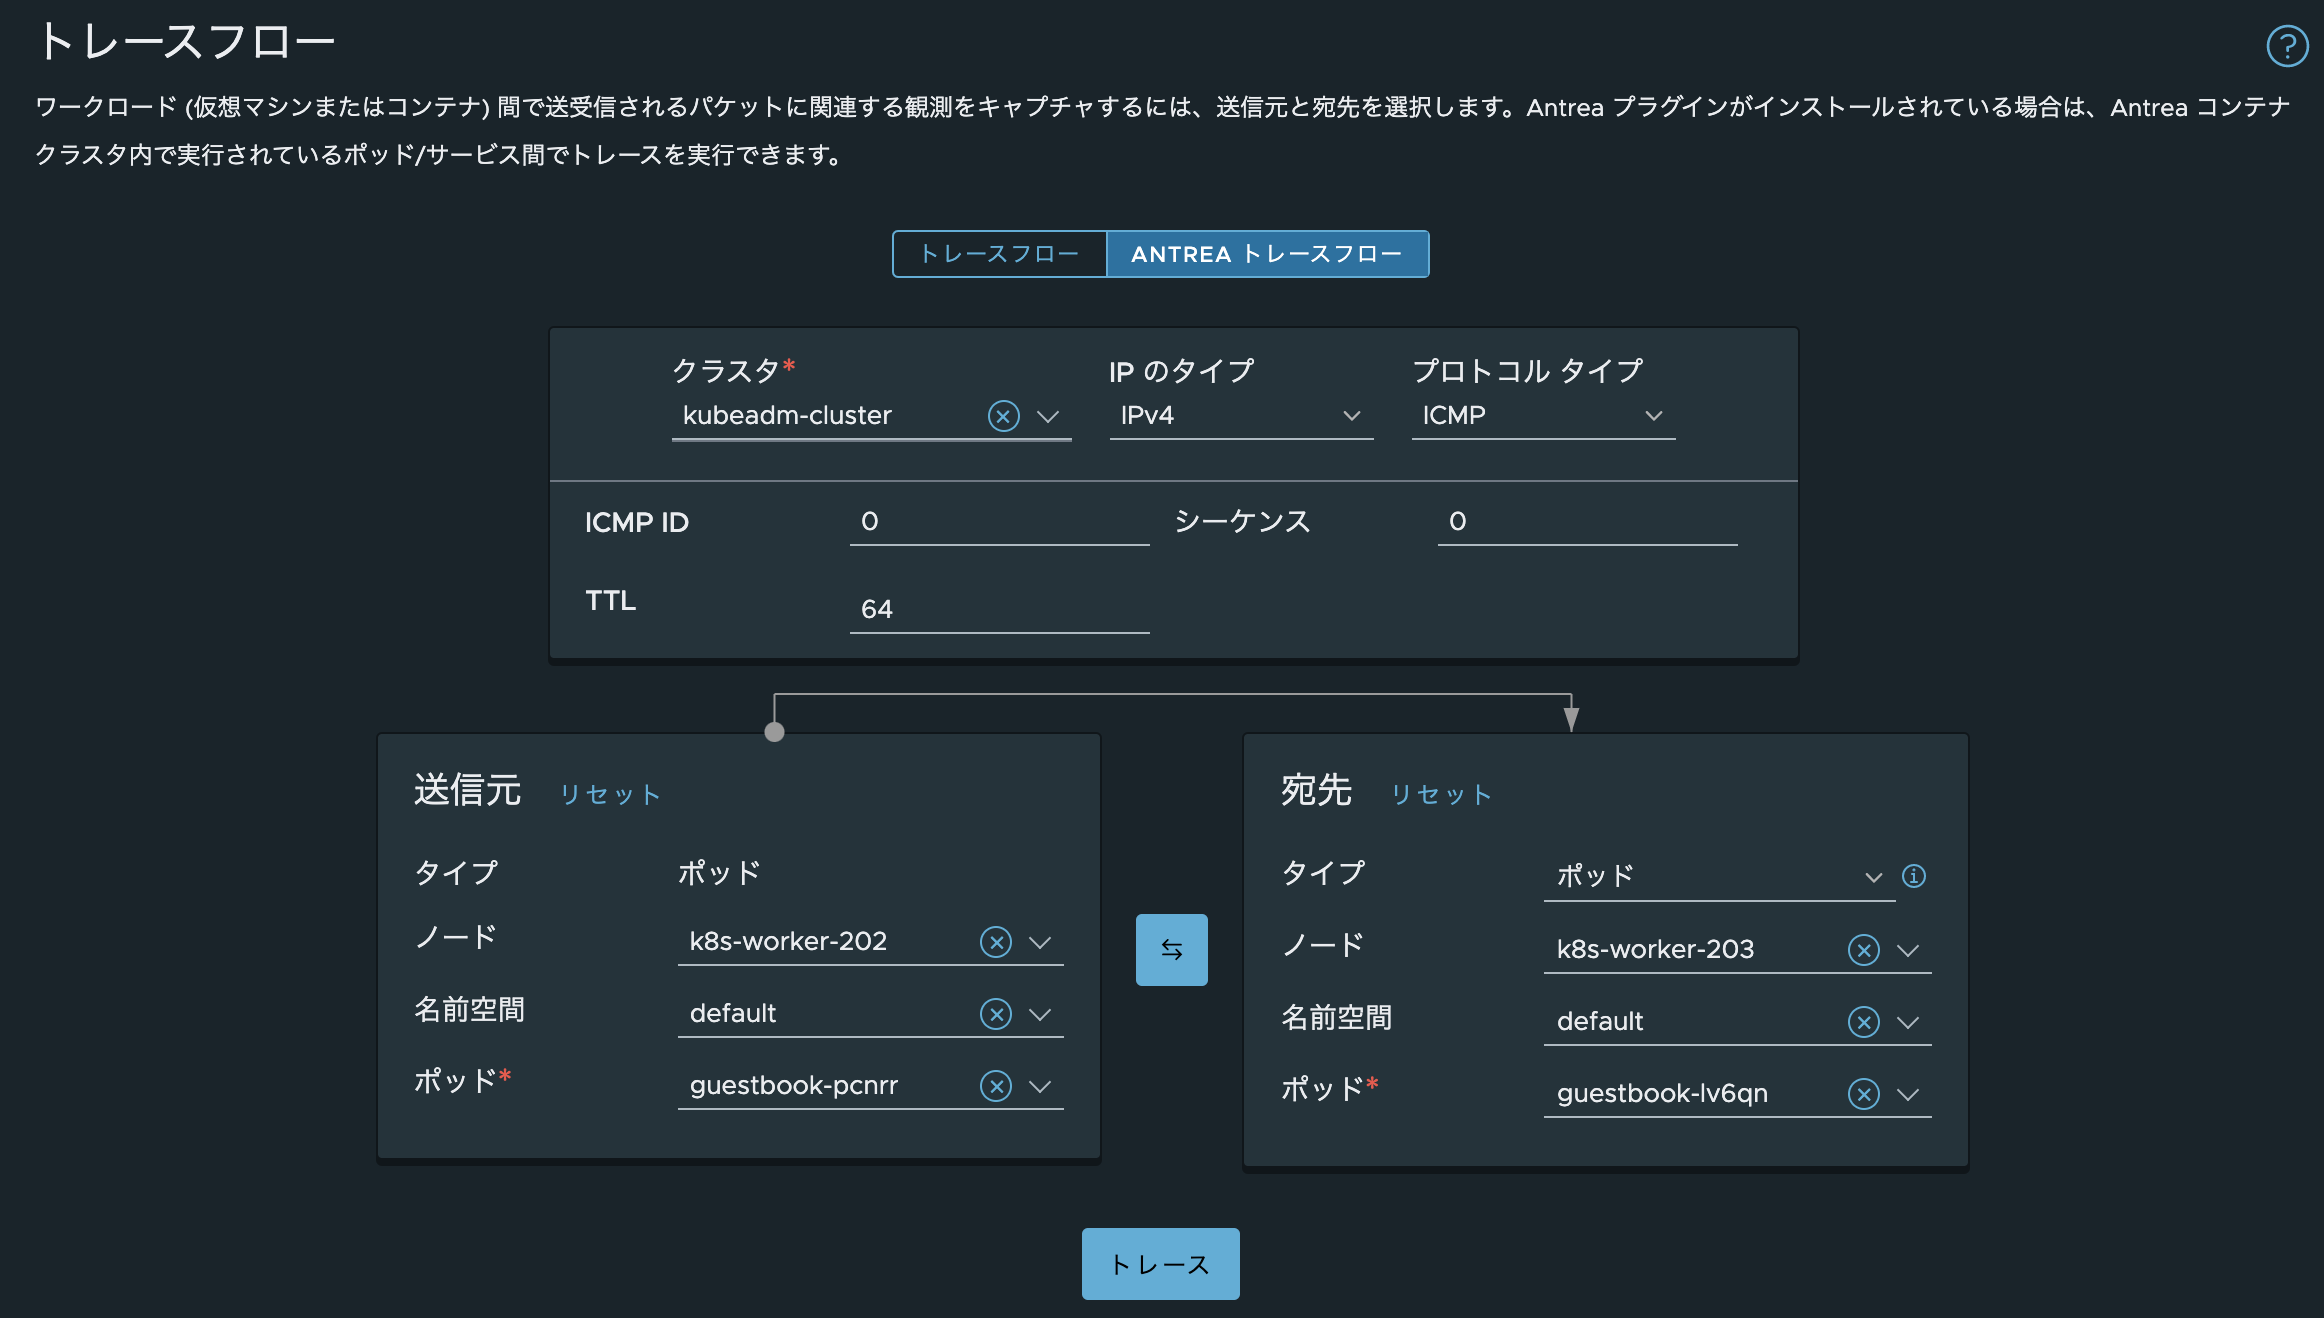Open the help question mark icon
This screenshot has height=1318, width=2324.
(2286, 46)
